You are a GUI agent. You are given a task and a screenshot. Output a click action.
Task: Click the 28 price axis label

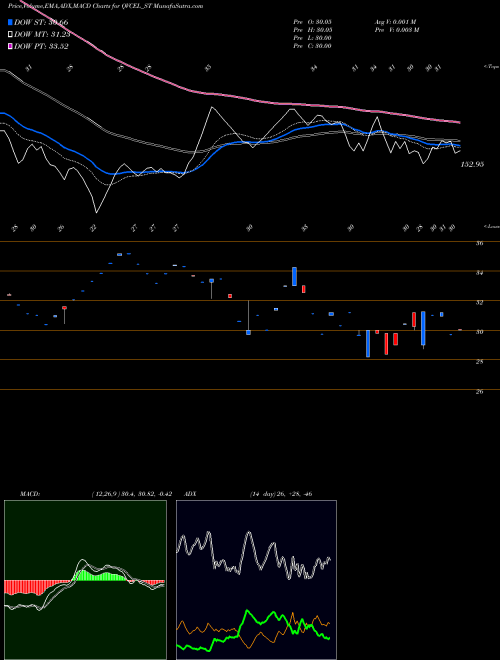pos(479,362)
